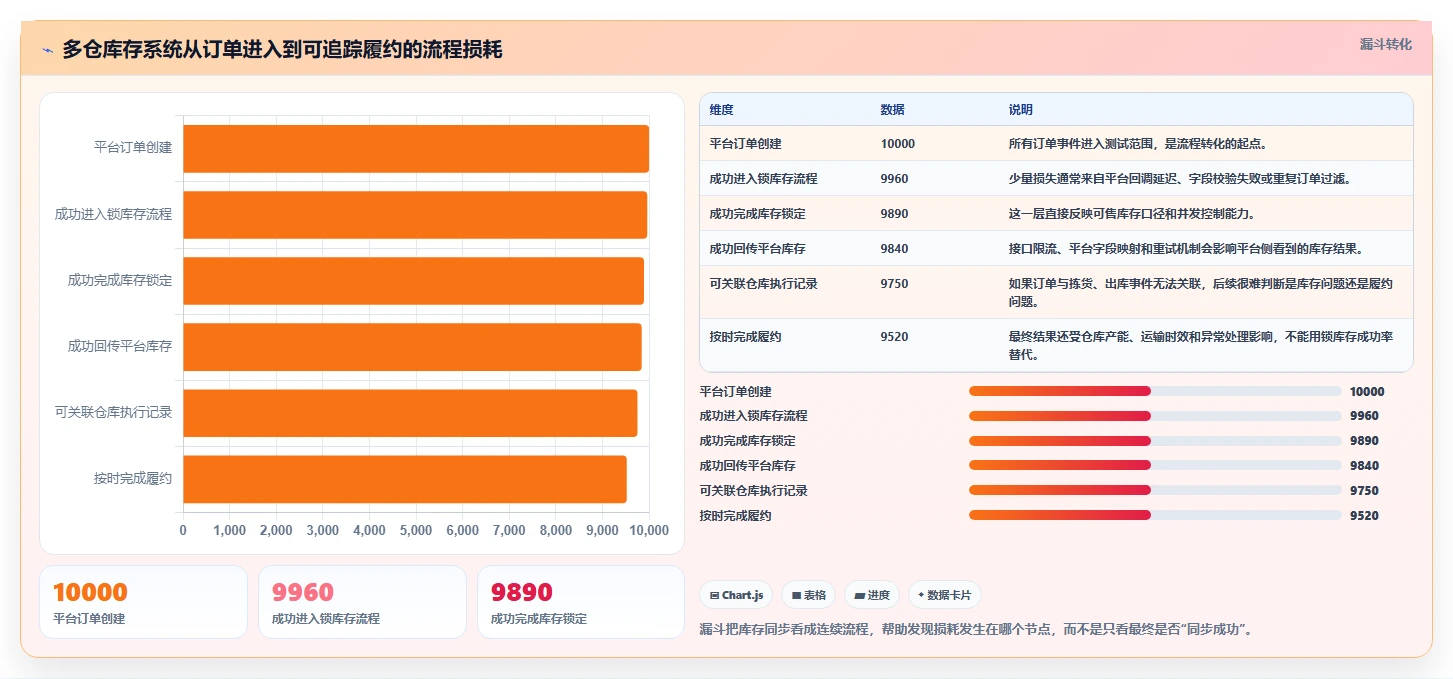Click the 成功回传平台库存 chart y-axis label
The image size is (1453, 679).
point(120,346)
